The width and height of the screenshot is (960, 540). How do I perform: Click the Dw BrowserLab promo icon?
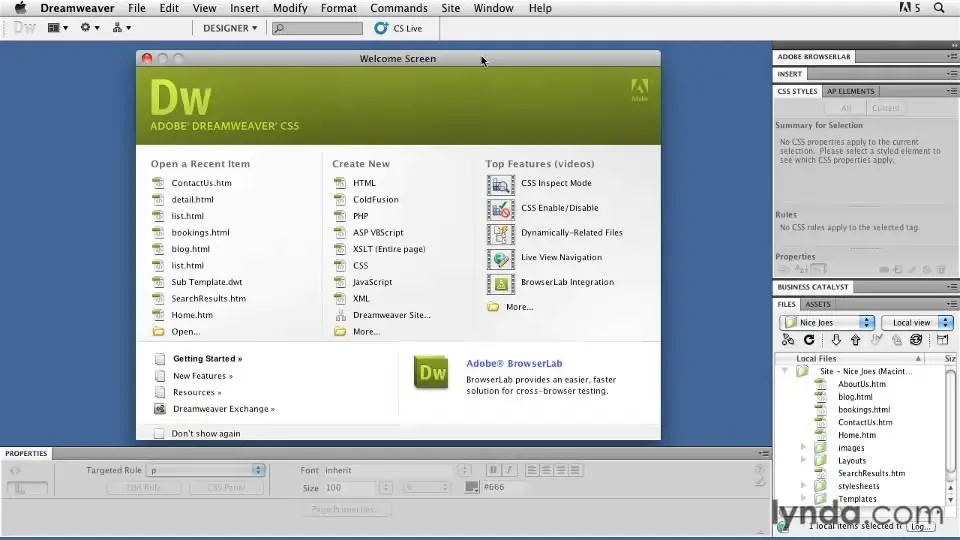431,372
